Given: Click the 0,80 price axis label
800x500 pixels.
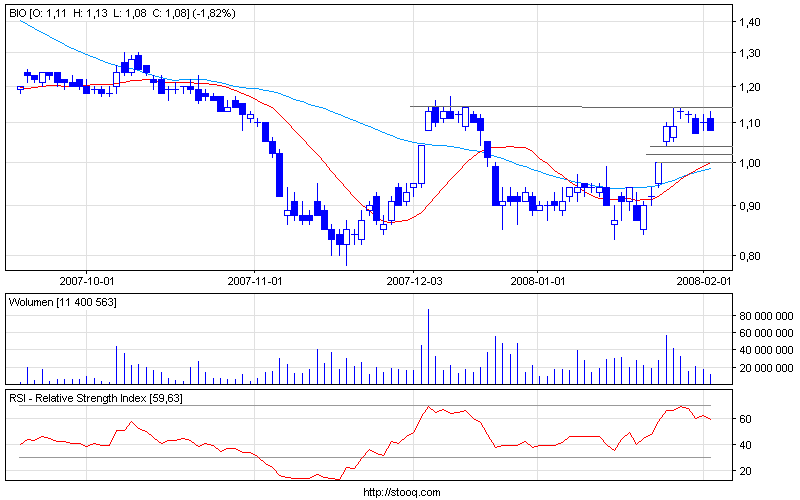Looking at the screenshot, I should point(749,256).
